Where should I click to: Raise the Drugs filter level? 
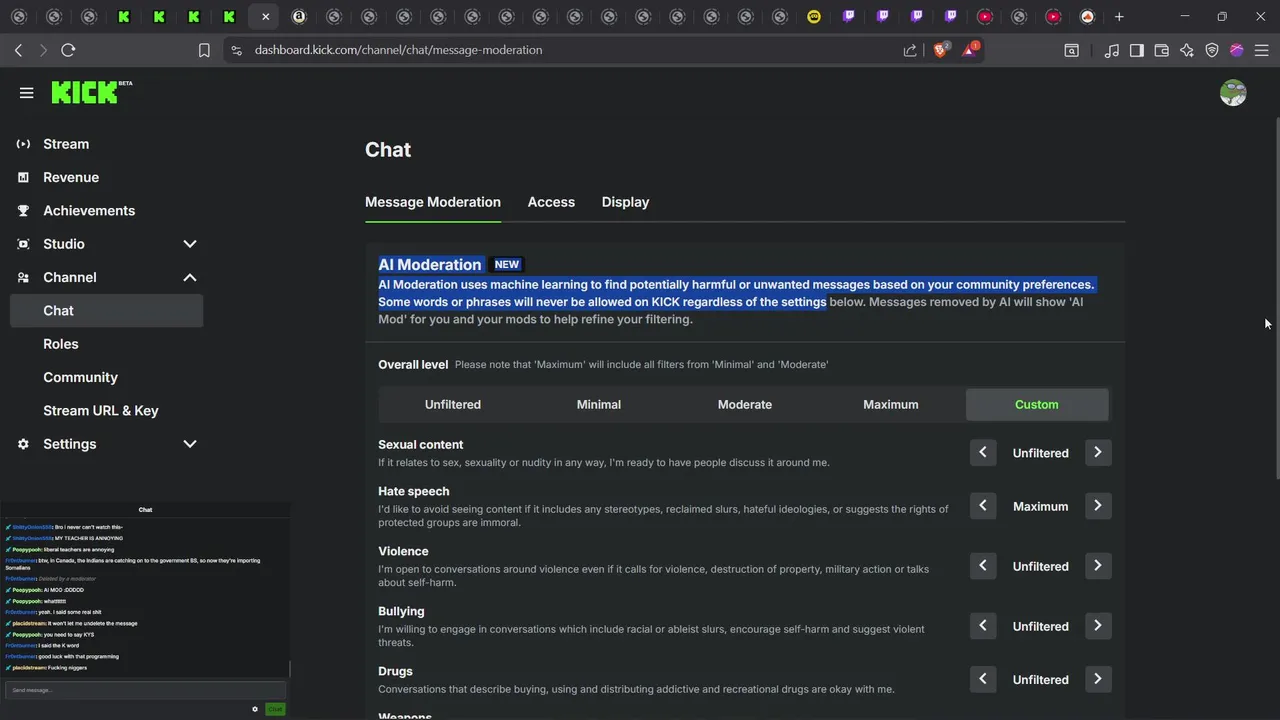click(1097, 679)
